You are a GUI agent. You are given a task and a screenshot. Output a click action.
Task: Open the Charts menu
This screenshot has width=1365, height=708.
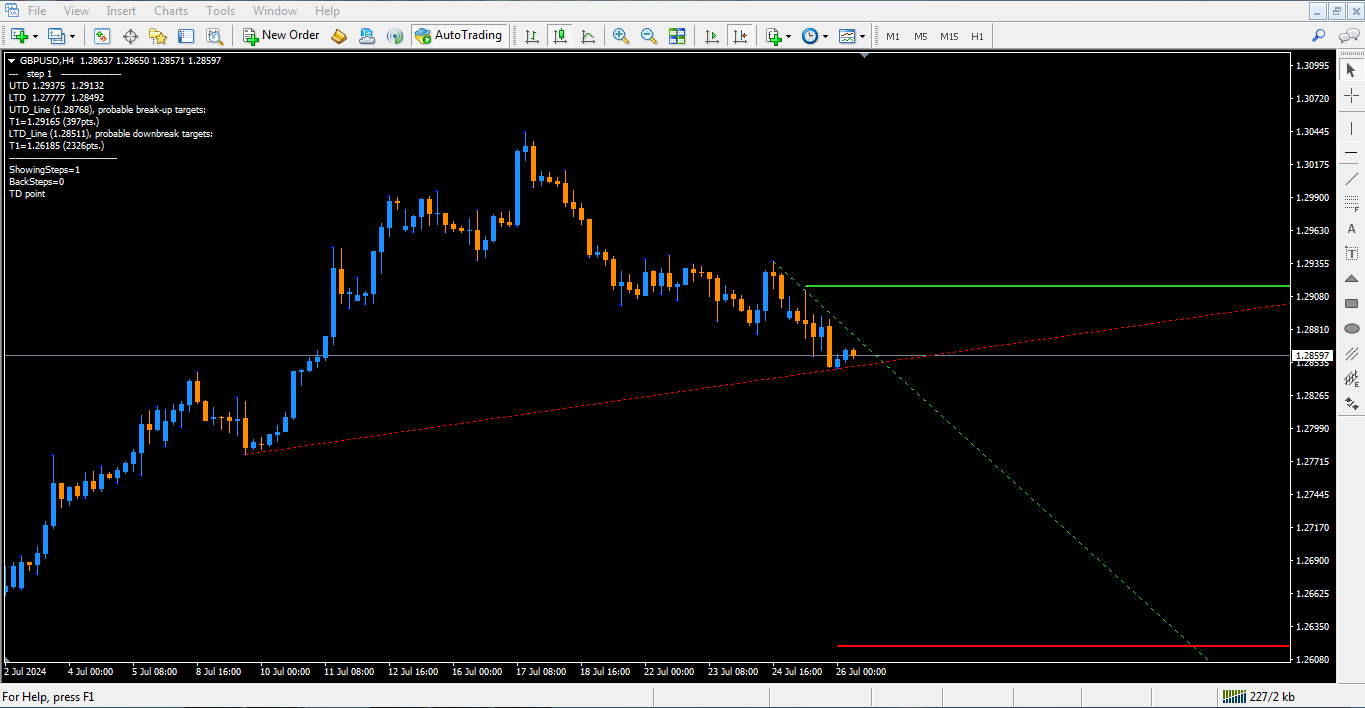(171, 11)
